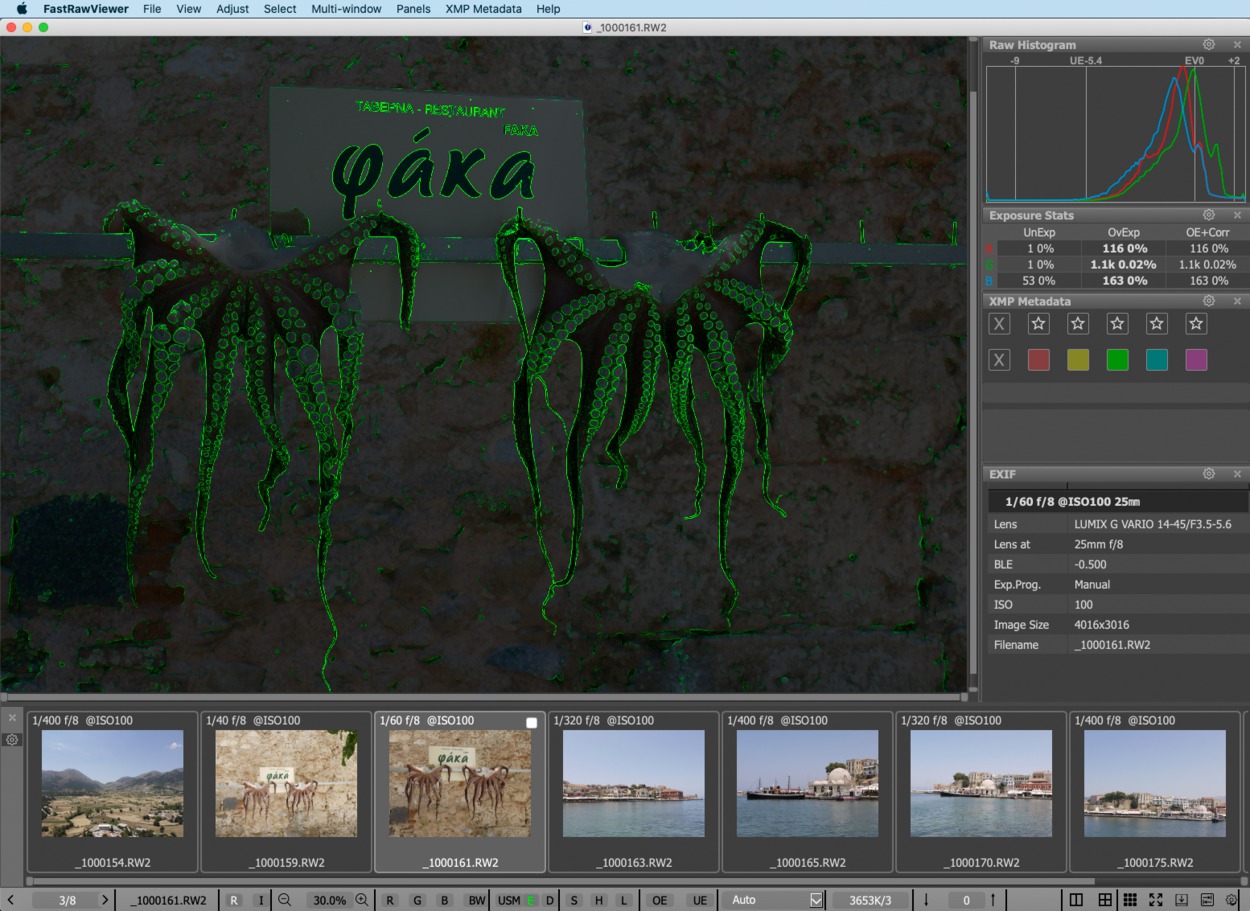Open the Multi-window menu

[346, 9]
